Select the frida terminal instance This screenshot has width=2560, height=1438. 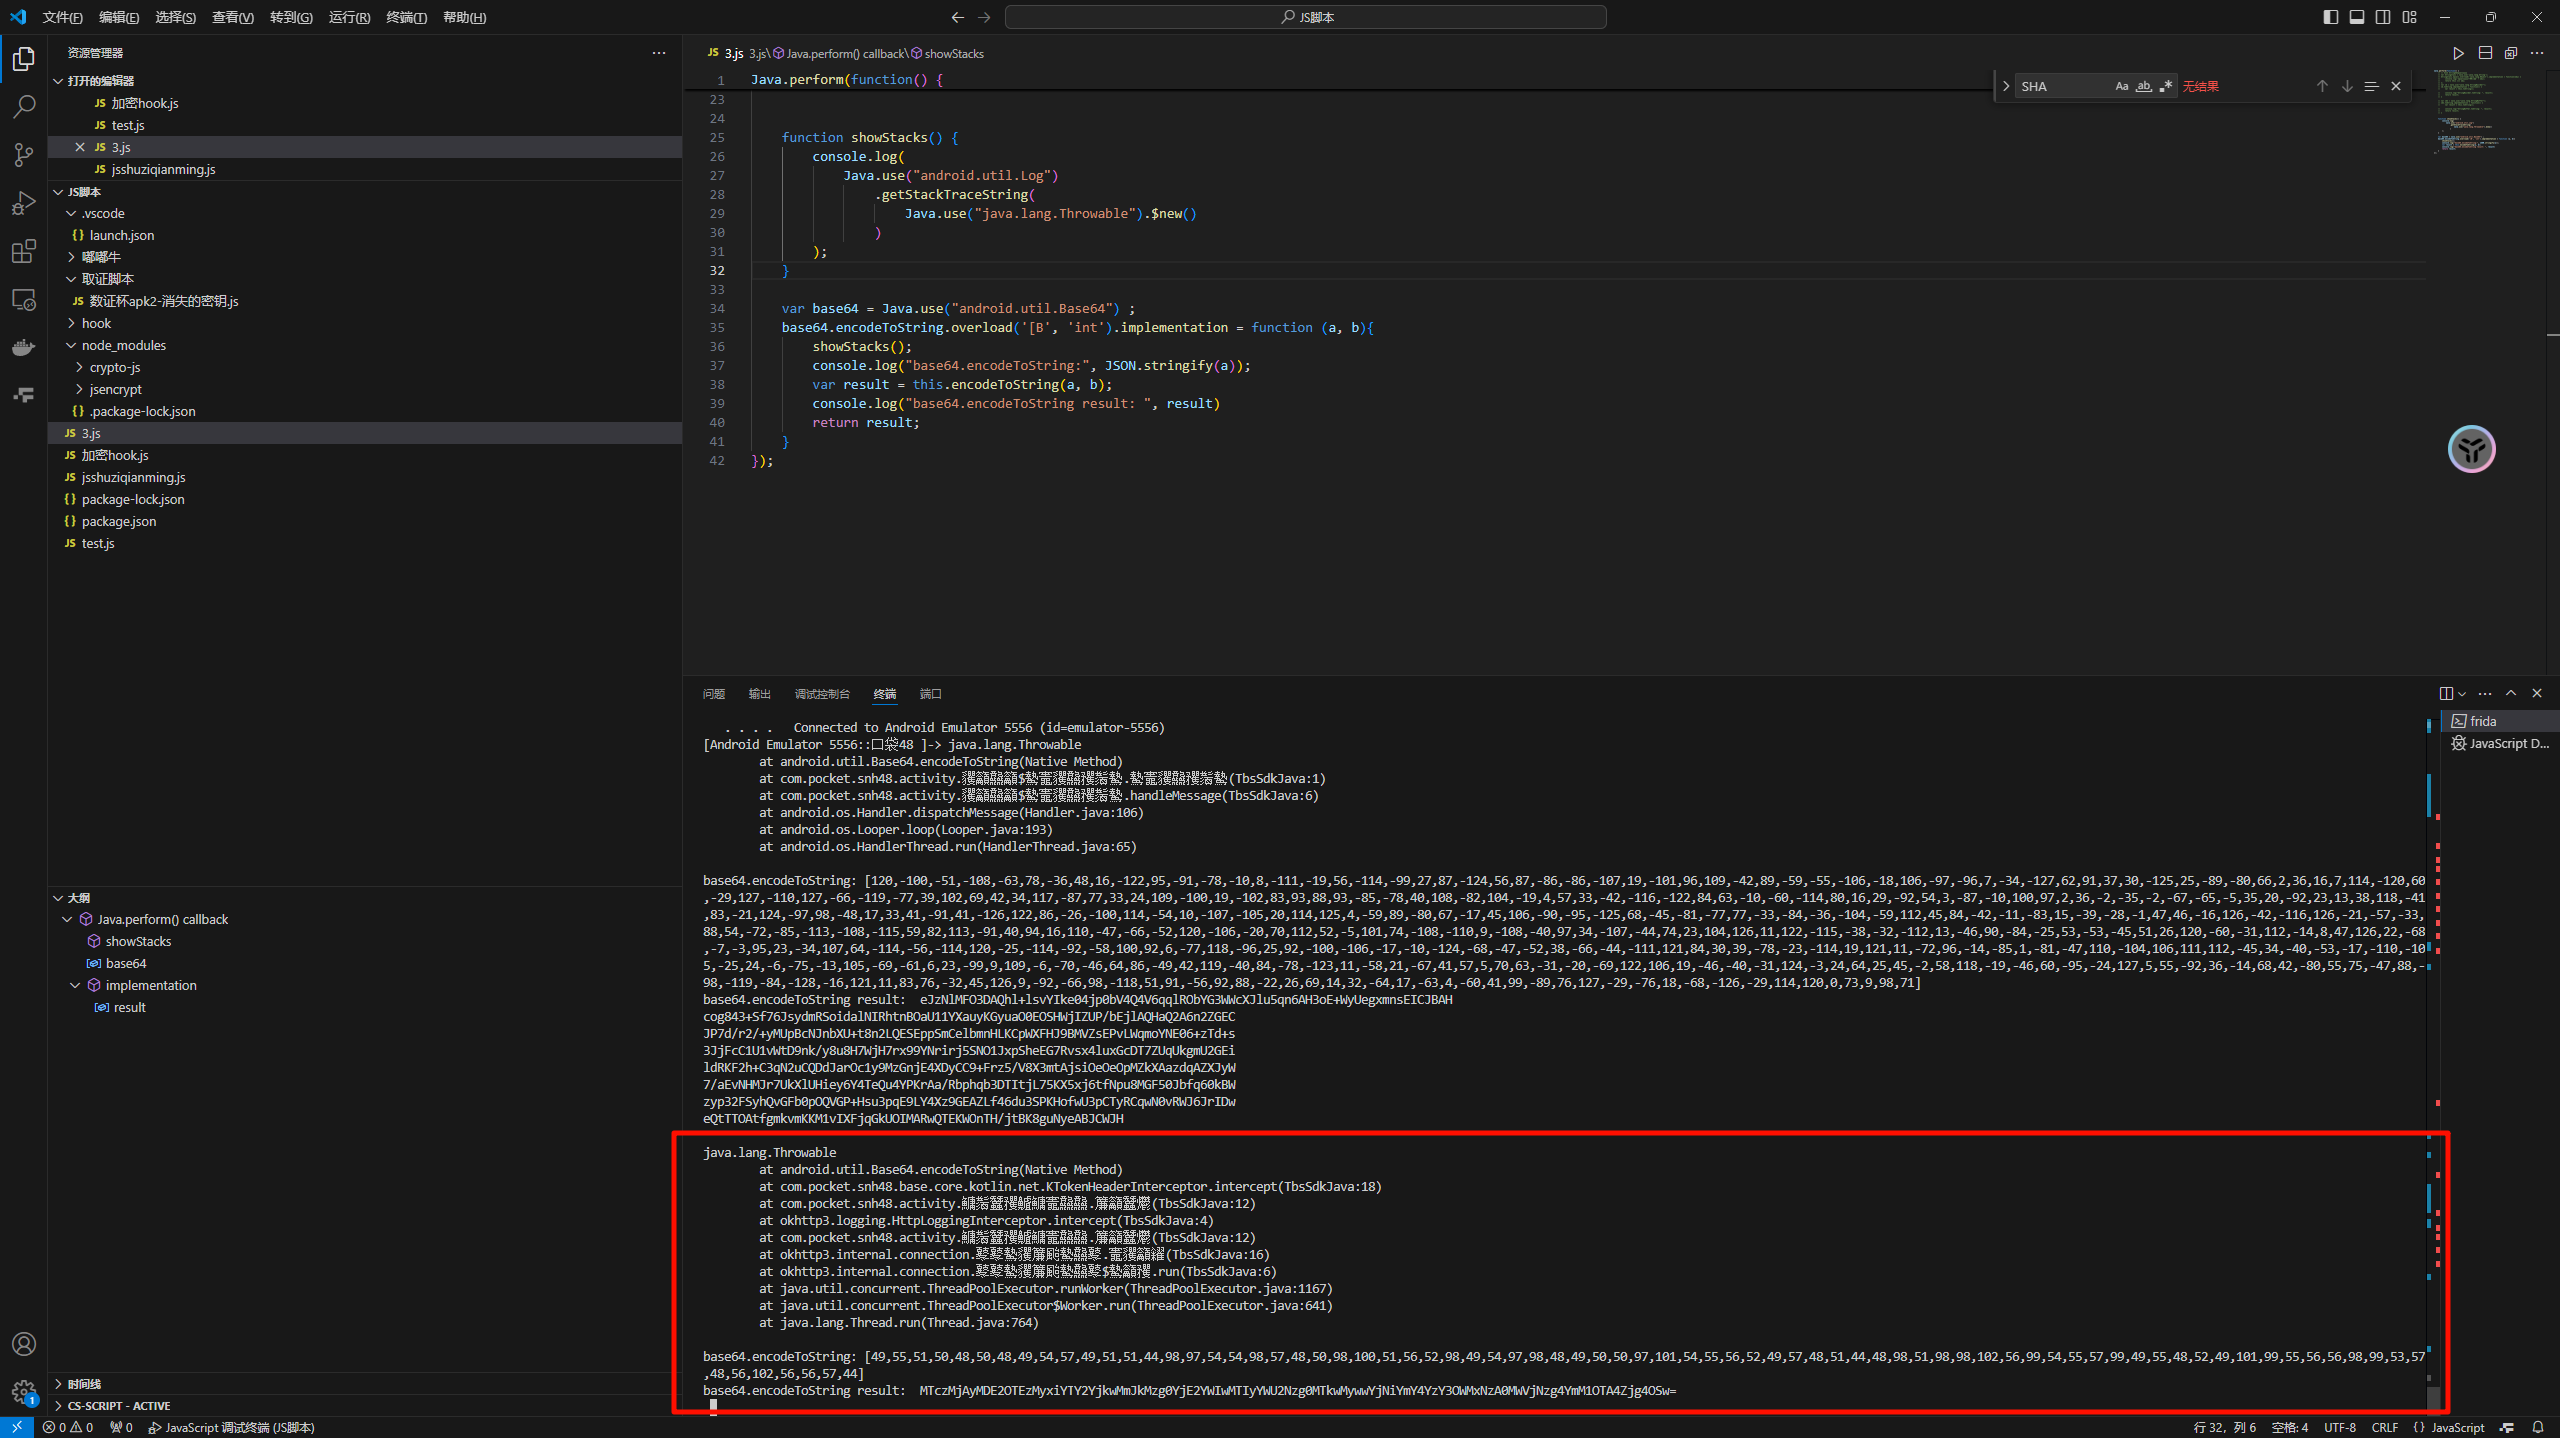[x=2483, y=721]
